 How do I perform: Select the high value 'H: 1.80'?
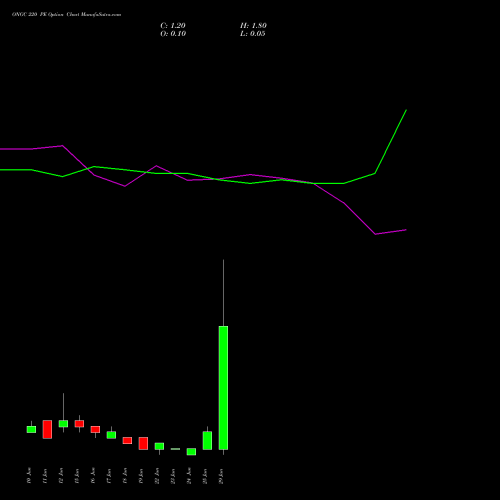coord(253,26)
